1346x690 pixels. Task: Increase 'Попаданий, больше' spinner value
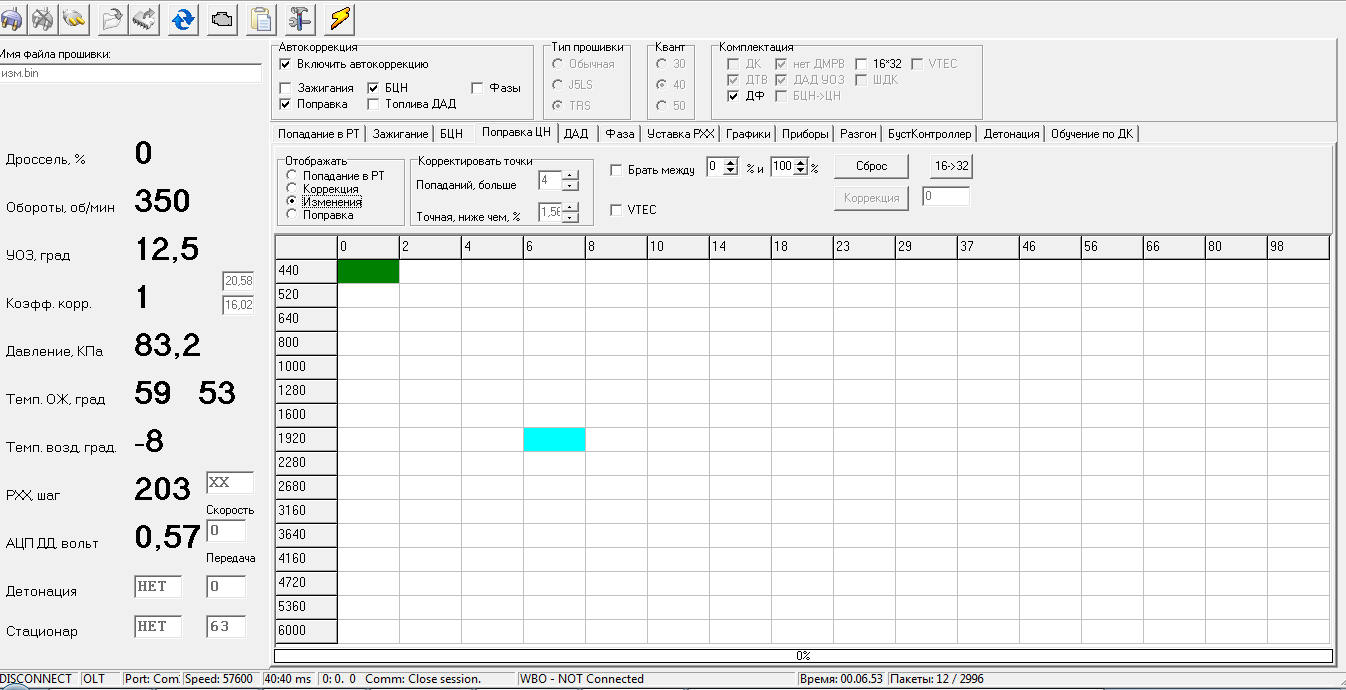pyautogui.click(x=570, y=176)
